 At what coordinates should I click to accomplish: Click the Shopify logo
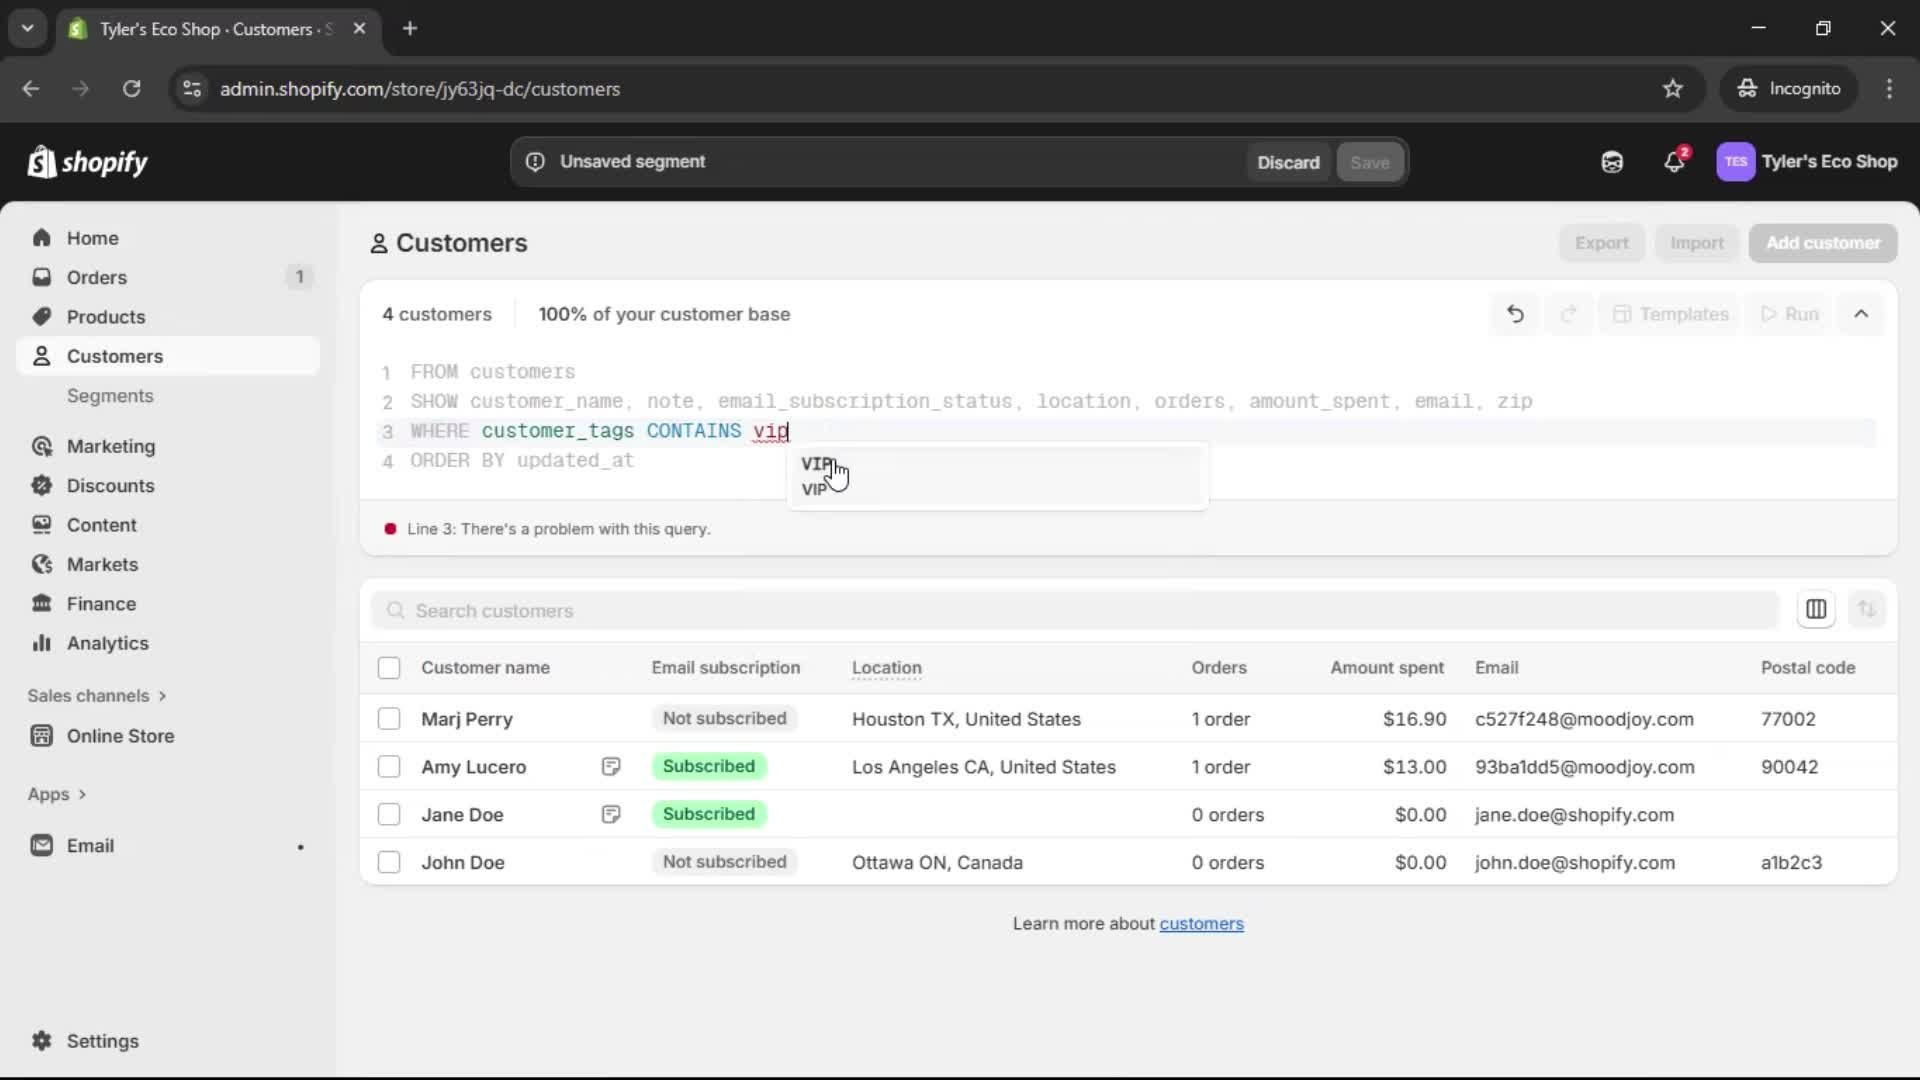(x=88, y=162)
